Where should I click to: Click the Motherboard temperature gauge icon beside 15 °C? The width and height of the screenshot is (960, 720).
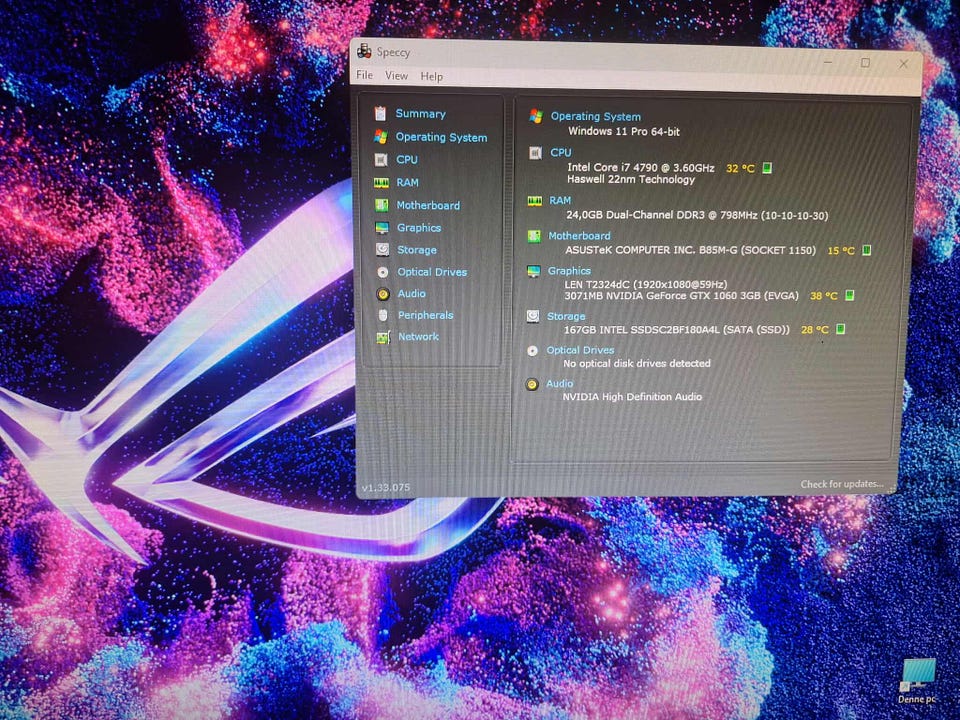866,250
